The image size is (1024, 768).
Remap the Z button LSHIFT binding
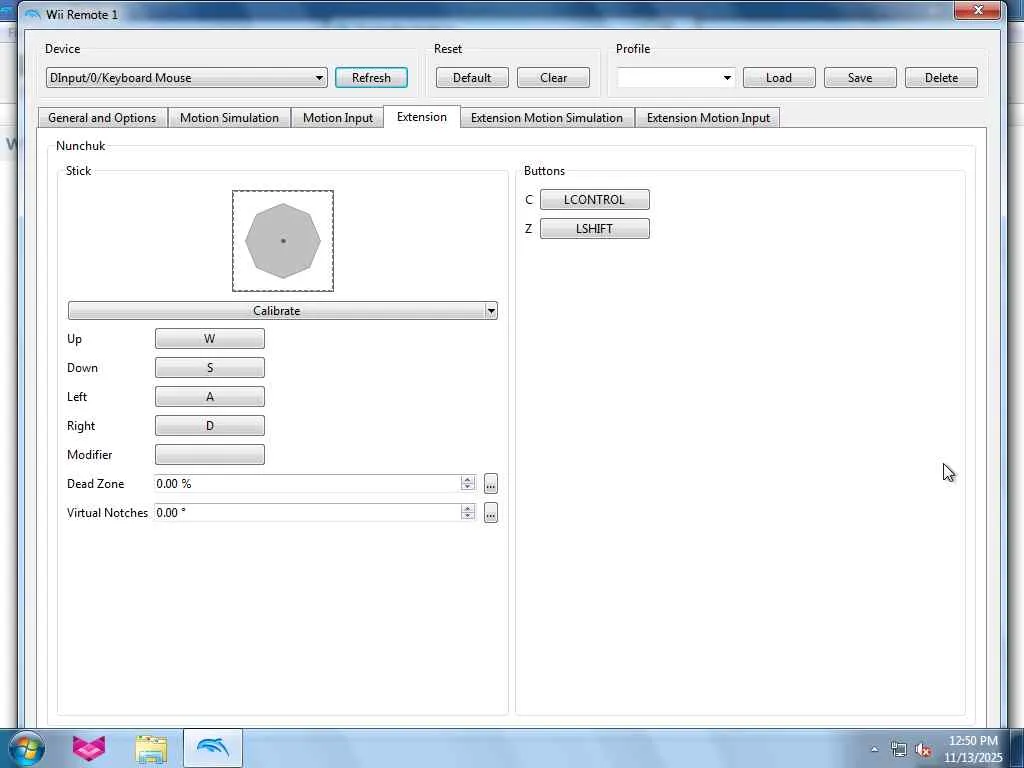pyautogui.click(x=595, y=229)
